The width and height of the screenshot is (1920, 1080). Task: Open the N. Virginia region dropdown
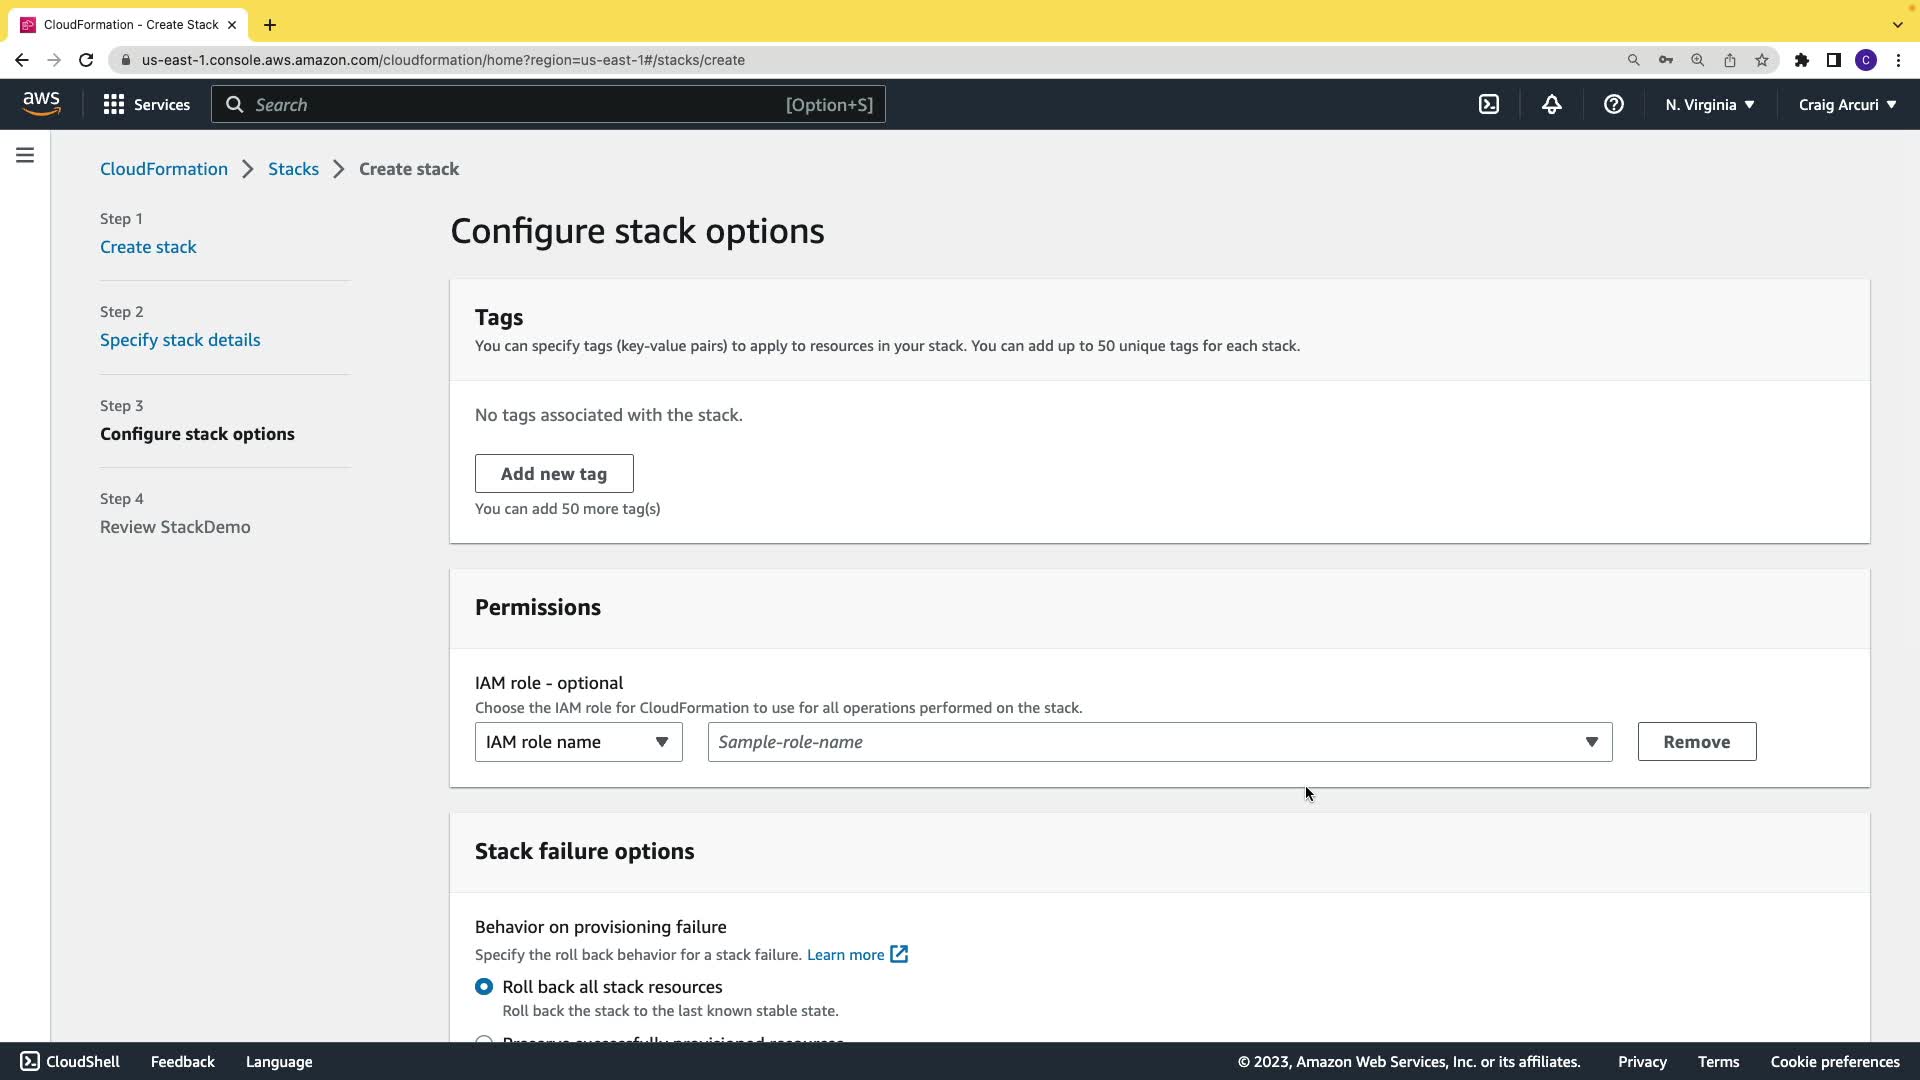(1709, 104)
